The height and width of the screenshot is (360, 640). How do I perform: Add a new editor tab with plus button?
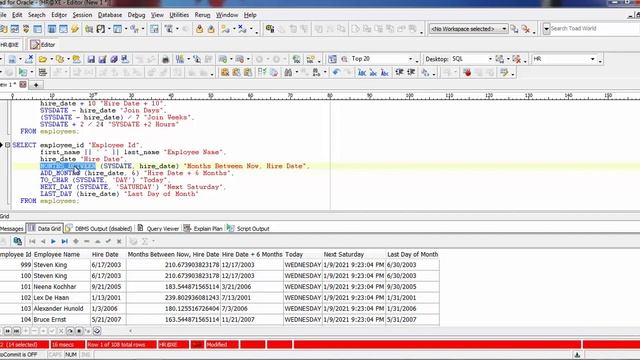click(36, 85)
